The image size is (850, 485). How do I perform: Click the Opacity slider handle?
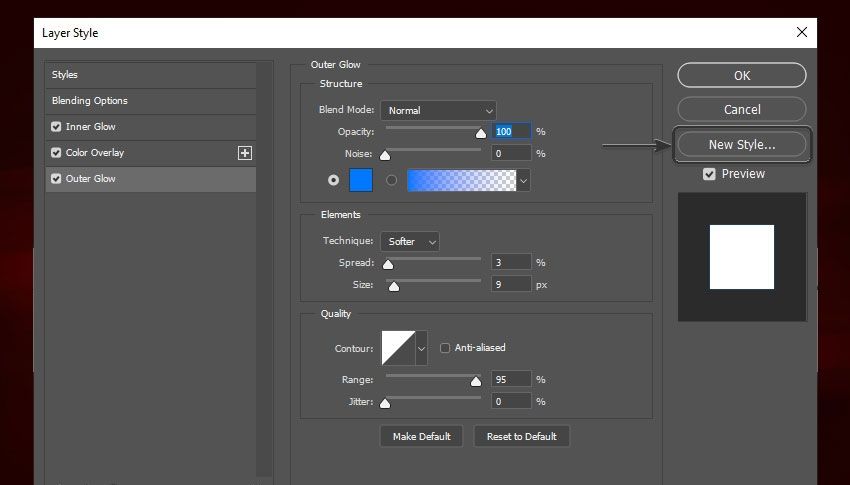pyautogui.click(x=481, y=133)
